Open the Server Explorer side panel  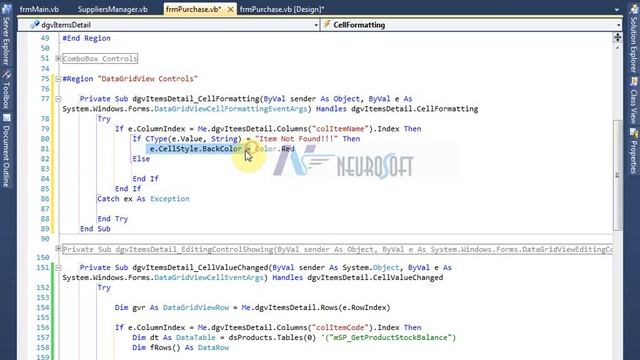[6, 40]
